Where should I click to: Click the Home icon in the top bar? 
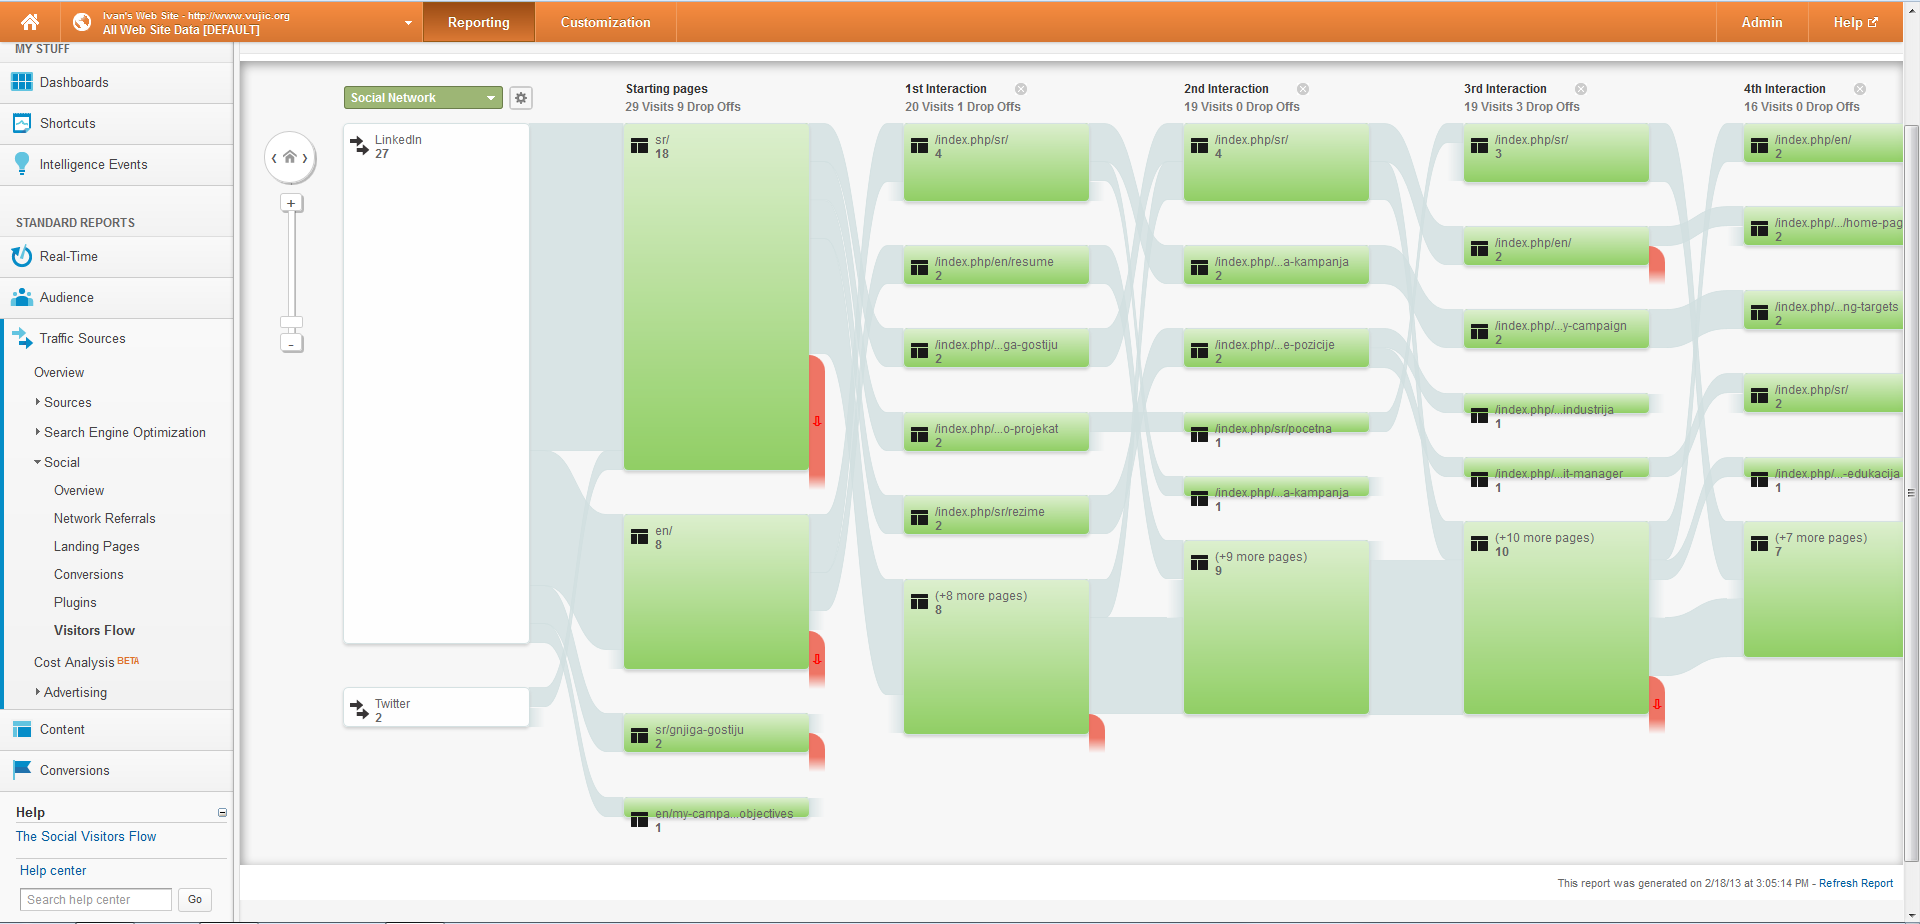30,22
